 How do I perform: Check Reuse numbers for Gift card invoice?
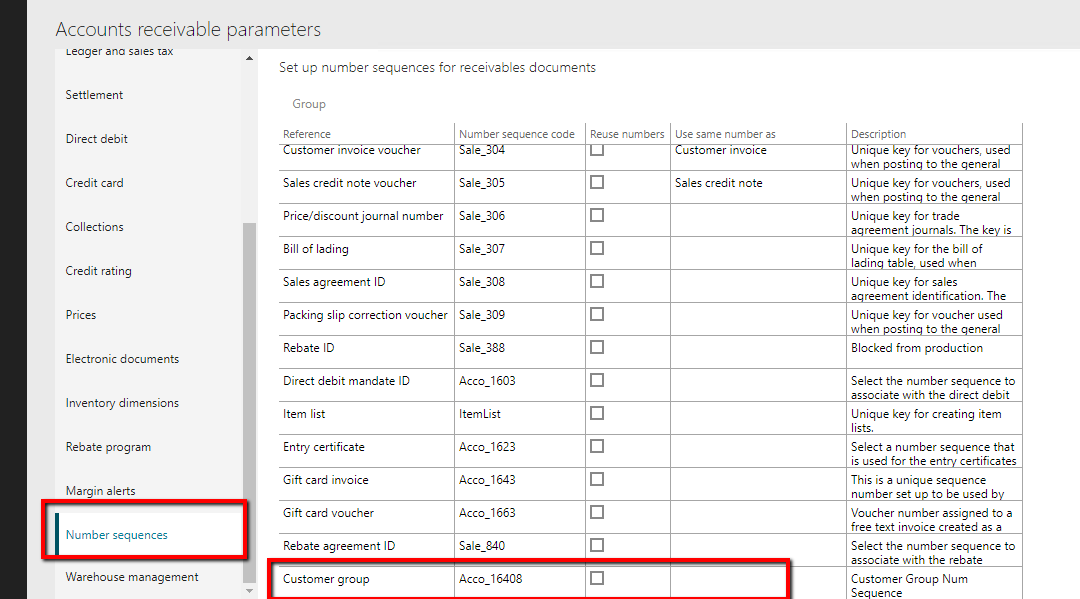click(x=597, y=479)
